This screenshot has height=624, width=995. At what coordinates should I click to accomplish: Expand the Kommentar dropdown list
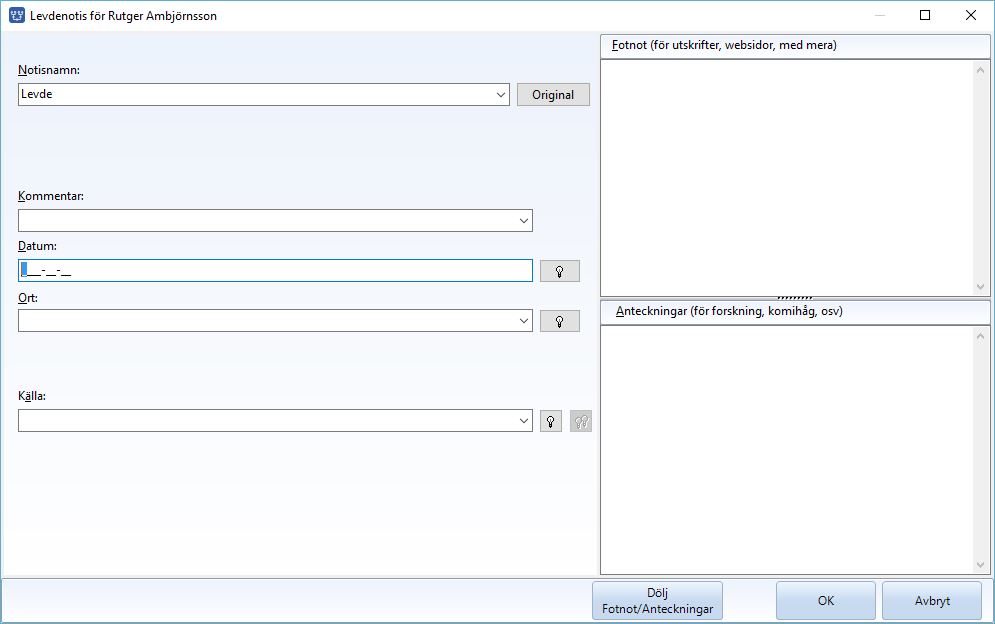click(524, 221)
